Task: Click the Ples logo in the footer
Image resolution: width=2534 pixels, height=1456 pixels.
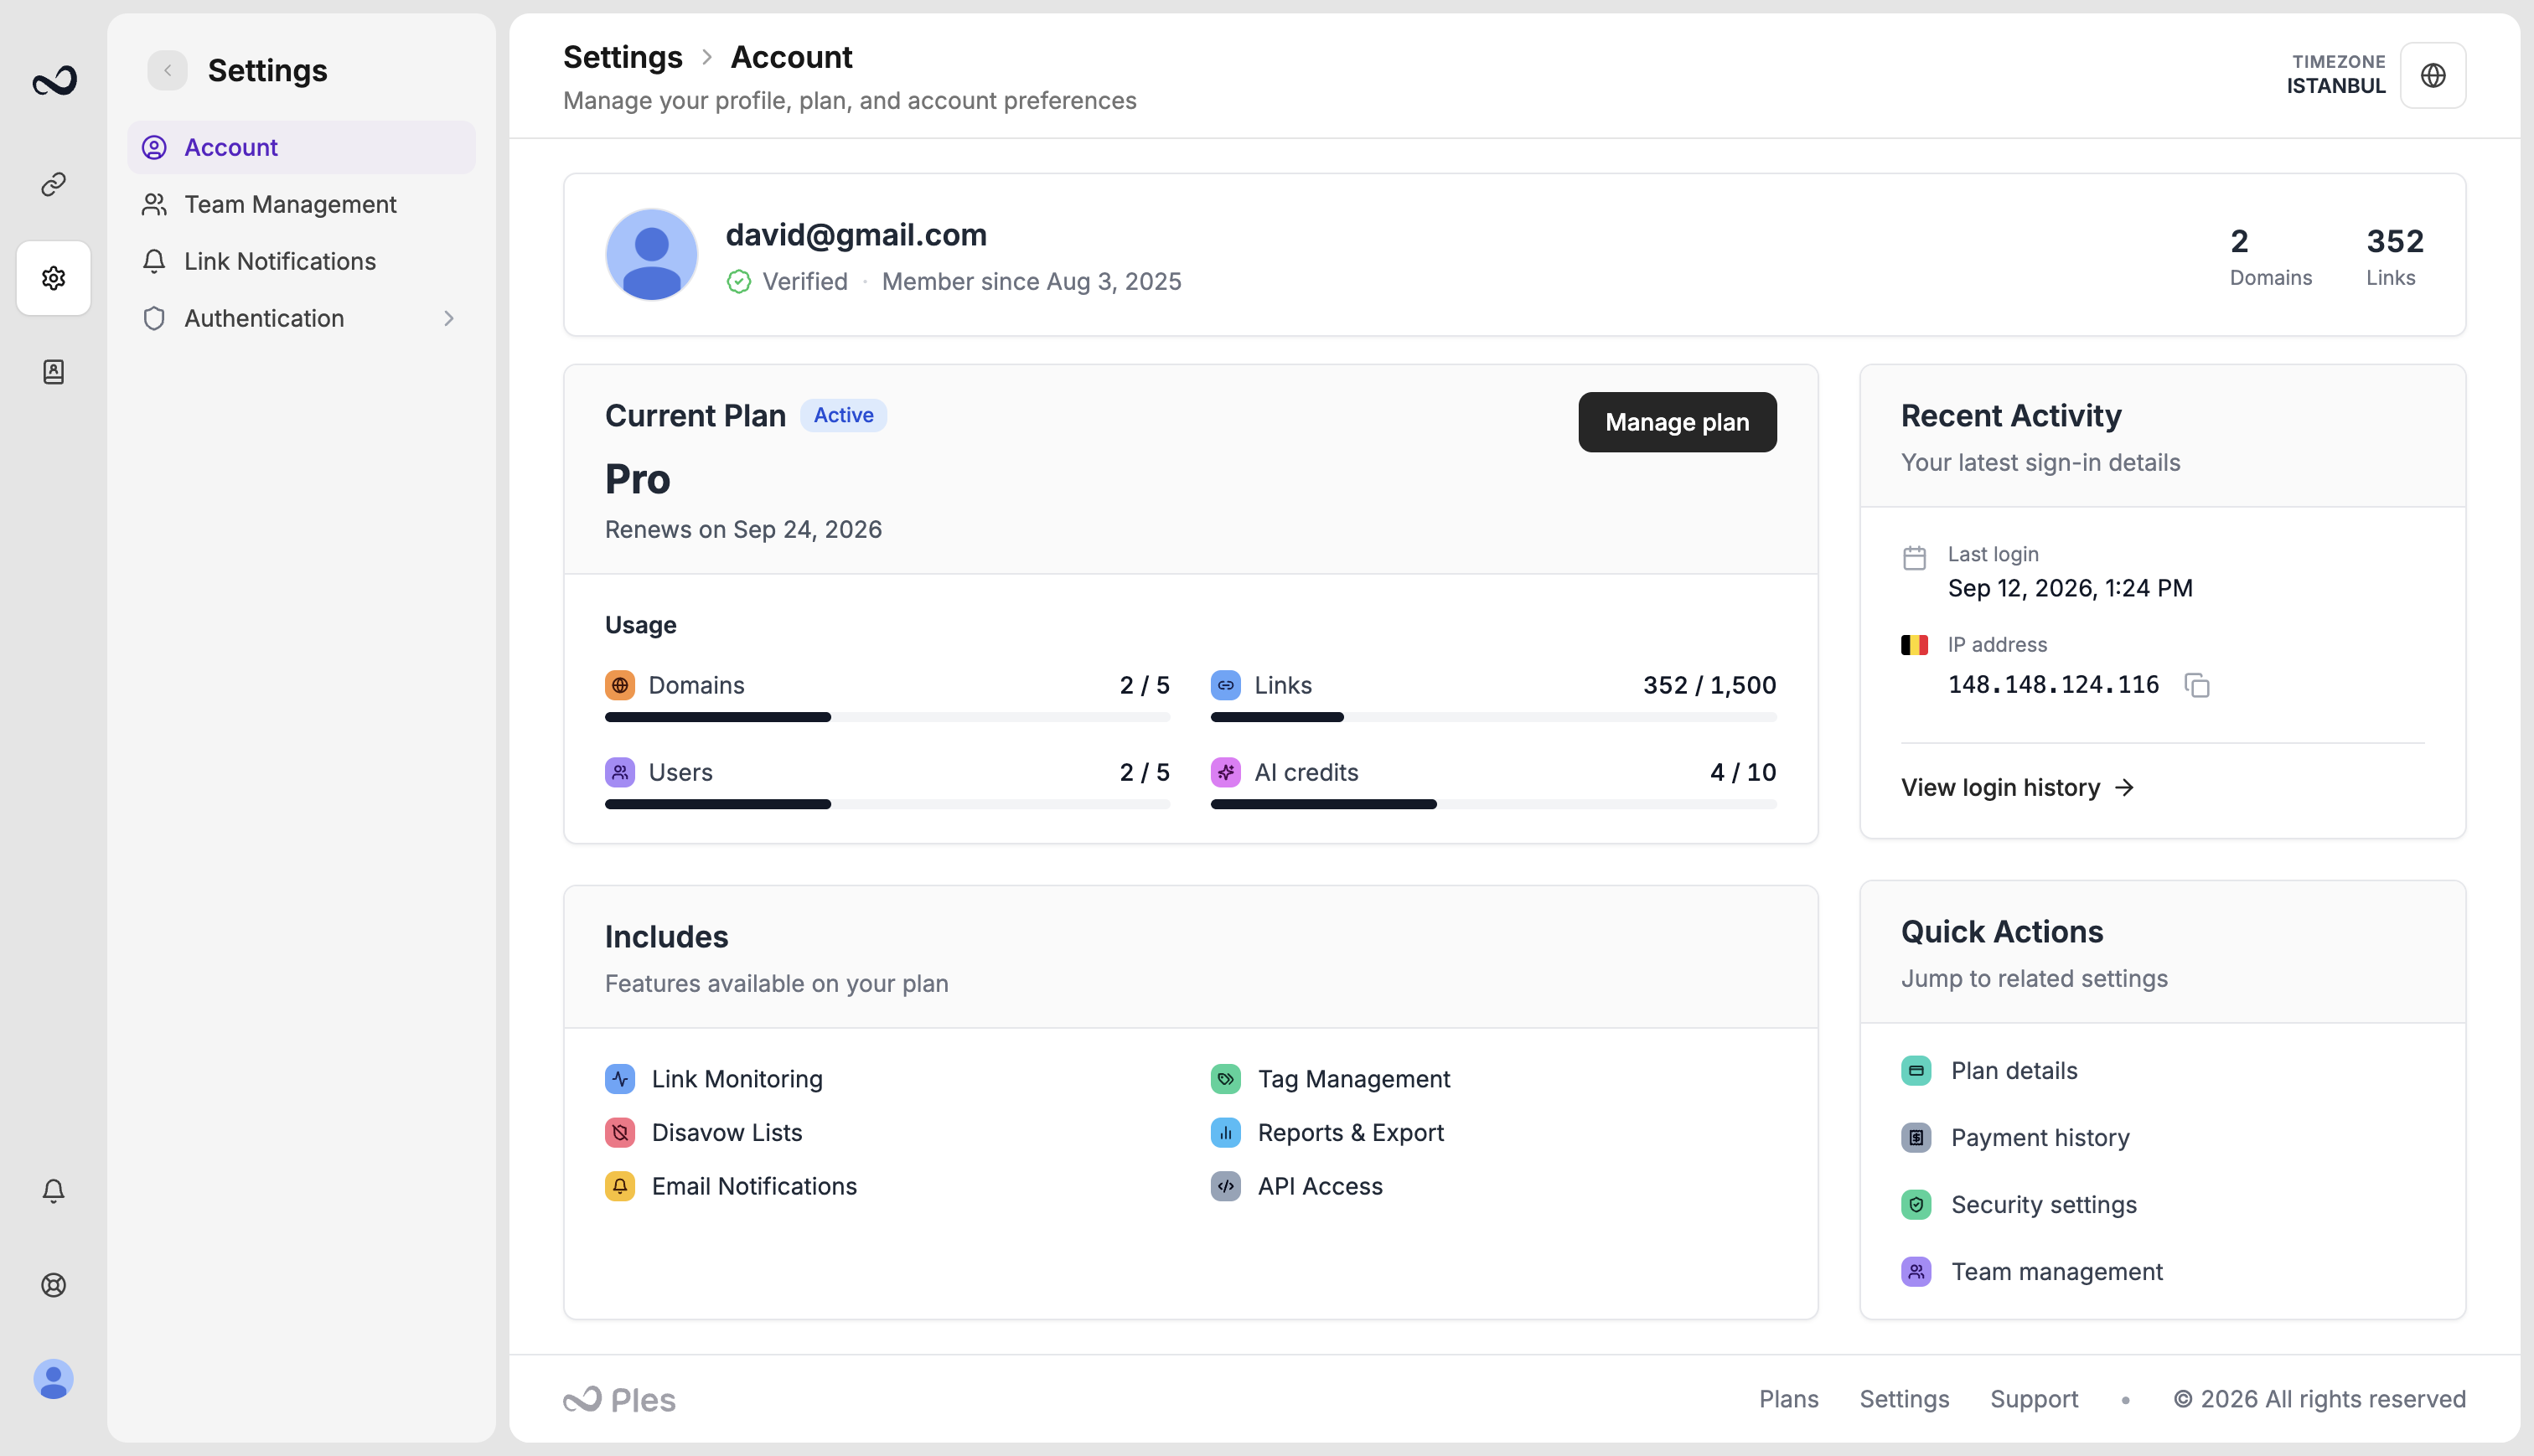Action: 620,1400
